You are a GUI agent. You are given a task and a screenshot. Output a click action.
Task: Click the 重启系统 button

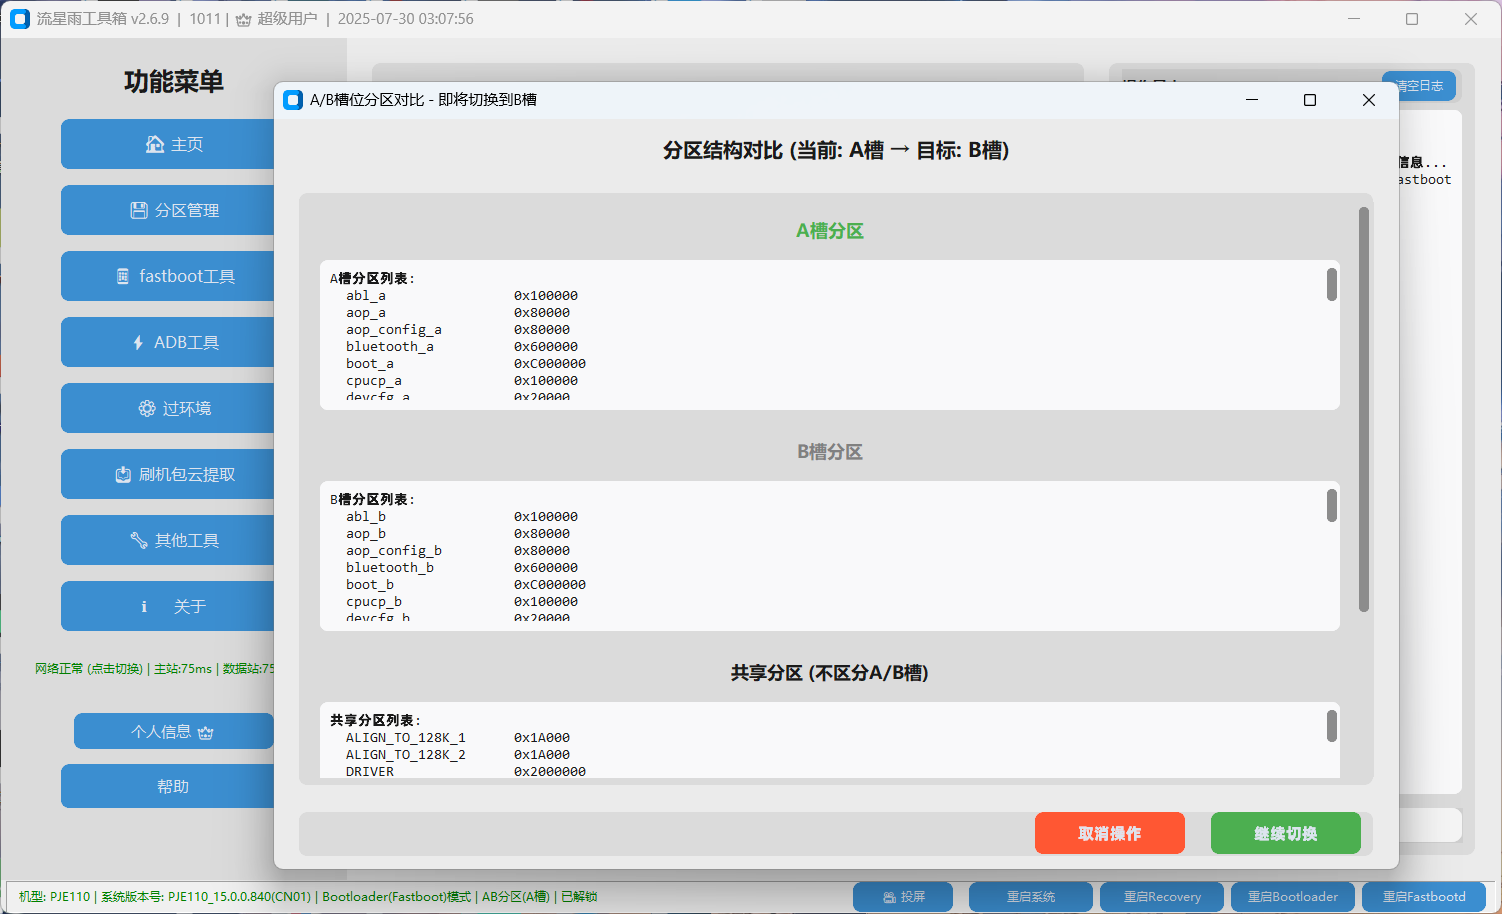tap(1030, 897)
